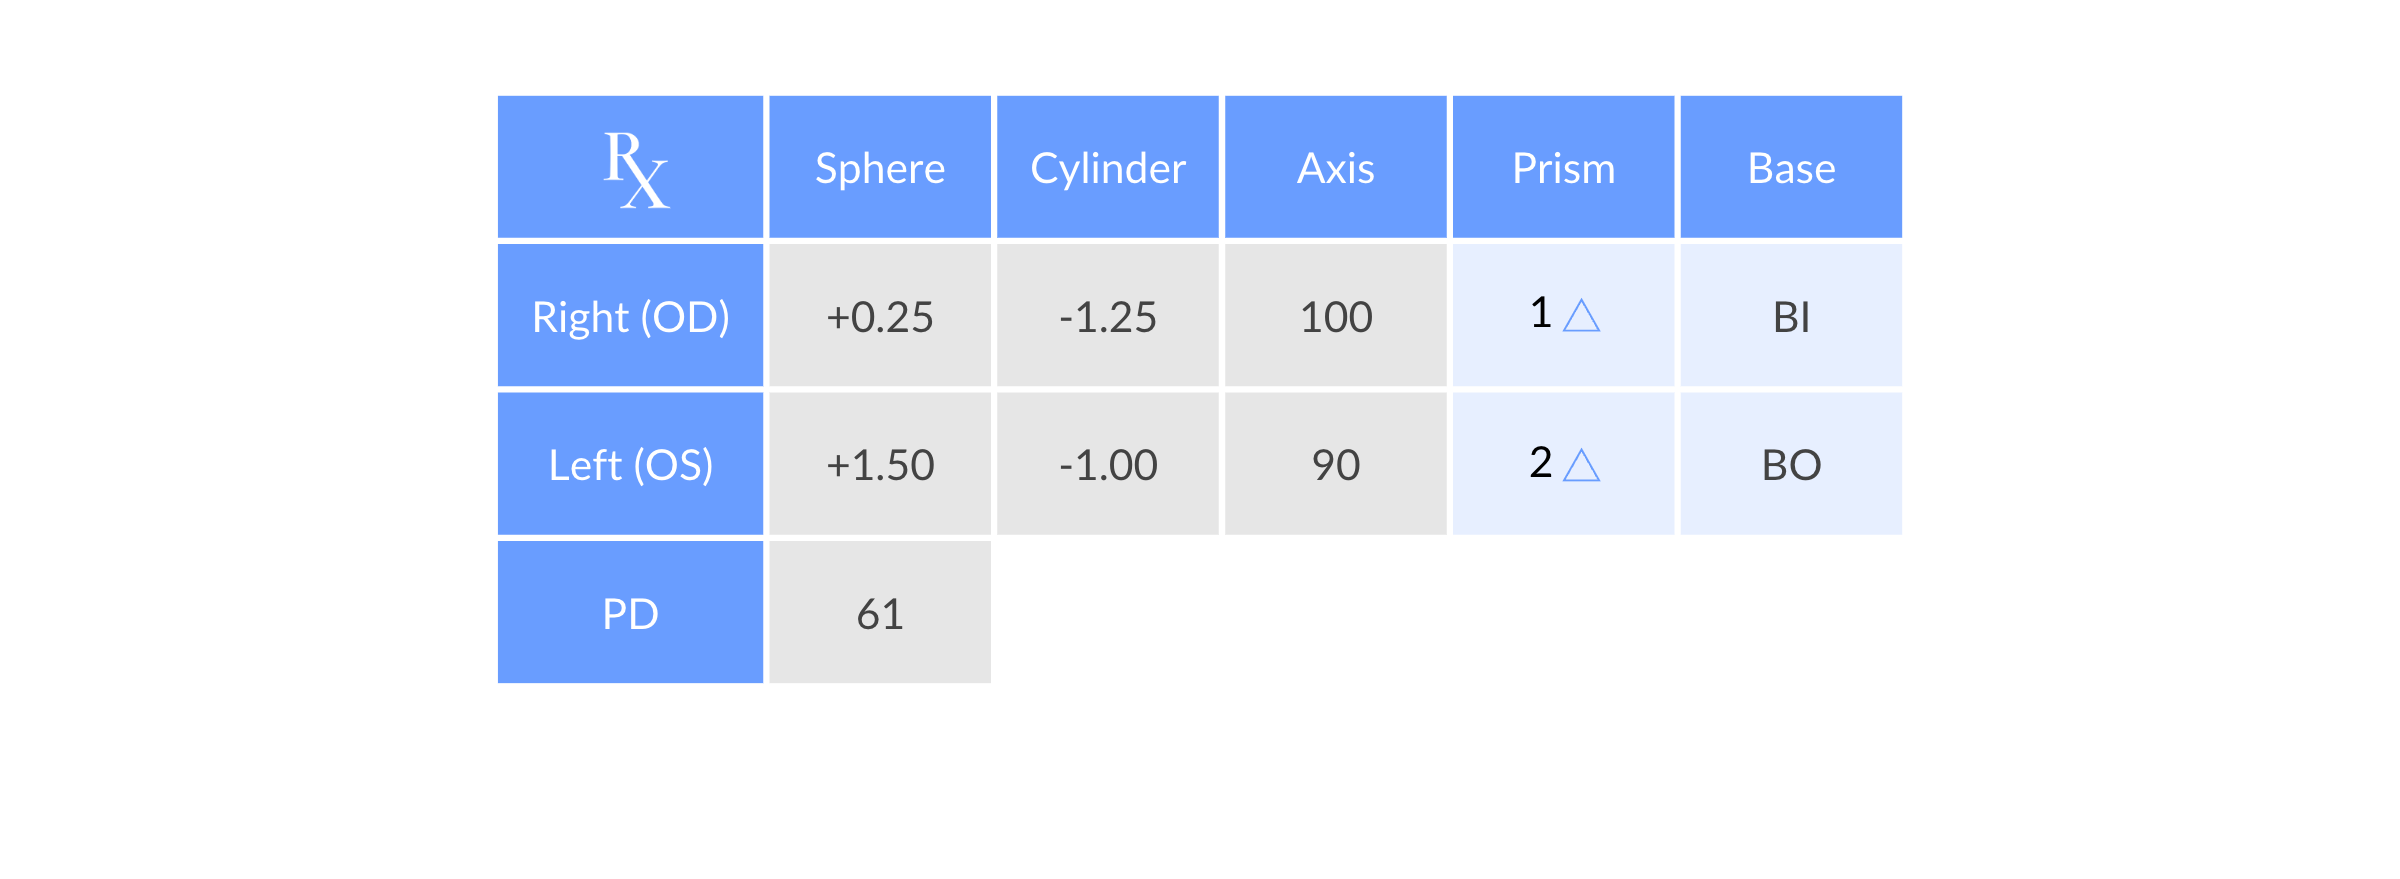The height and width of the screenshot is (879, 2400).
Task: Select the PD row label
Action: [630, 613]
